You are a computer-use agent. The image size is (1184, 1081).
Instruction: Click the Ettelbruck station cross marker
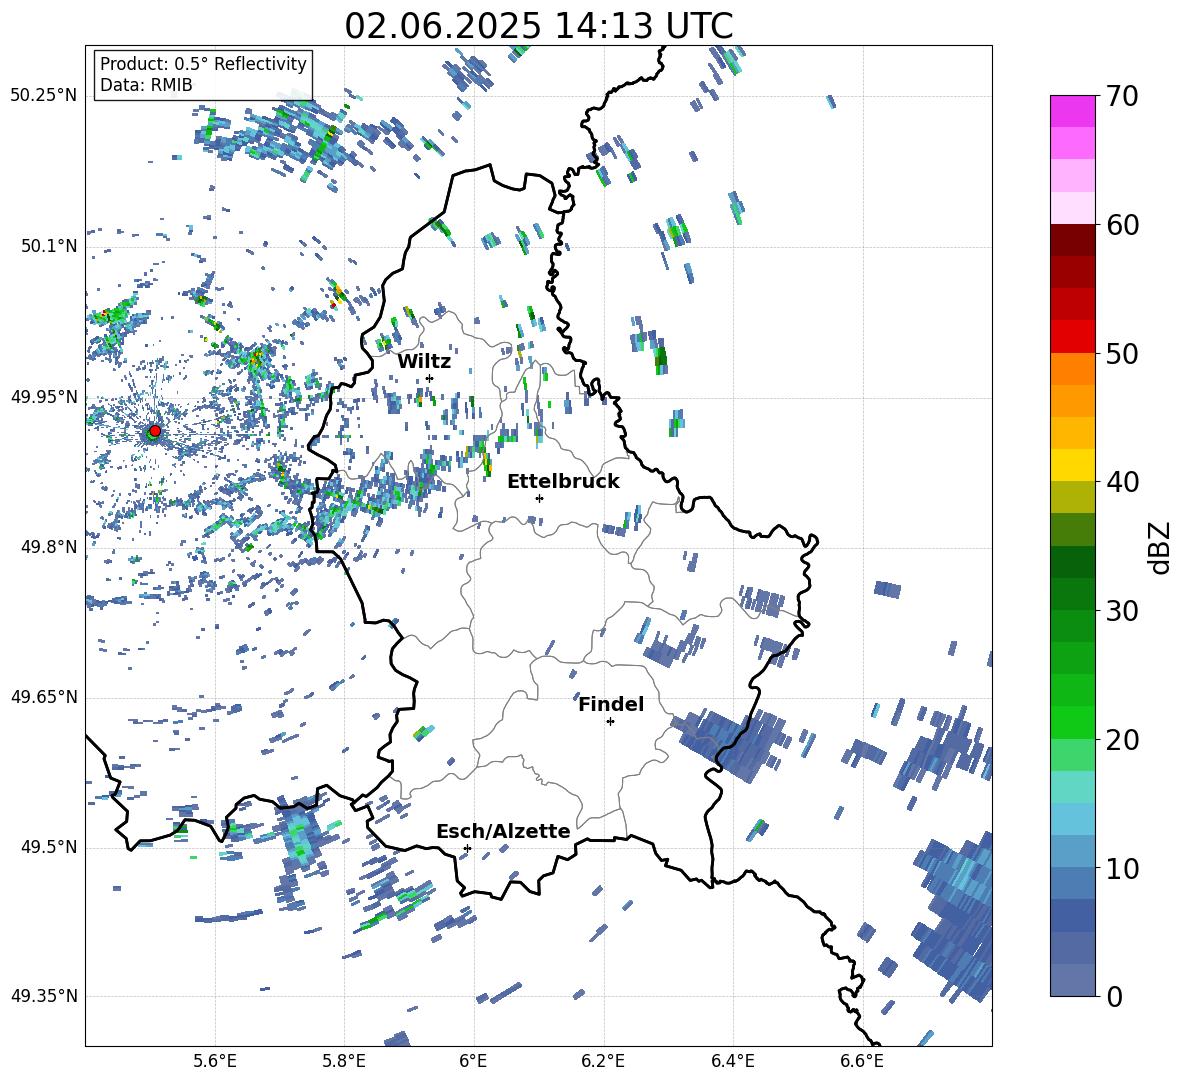tap(539, 498)
